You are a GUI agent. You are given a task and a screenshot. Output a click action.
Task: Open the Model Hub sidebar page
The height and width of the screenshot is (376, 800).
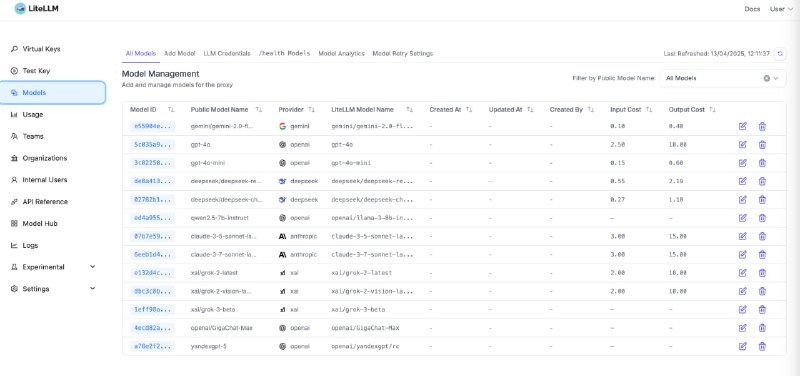[x=39, y=223]
